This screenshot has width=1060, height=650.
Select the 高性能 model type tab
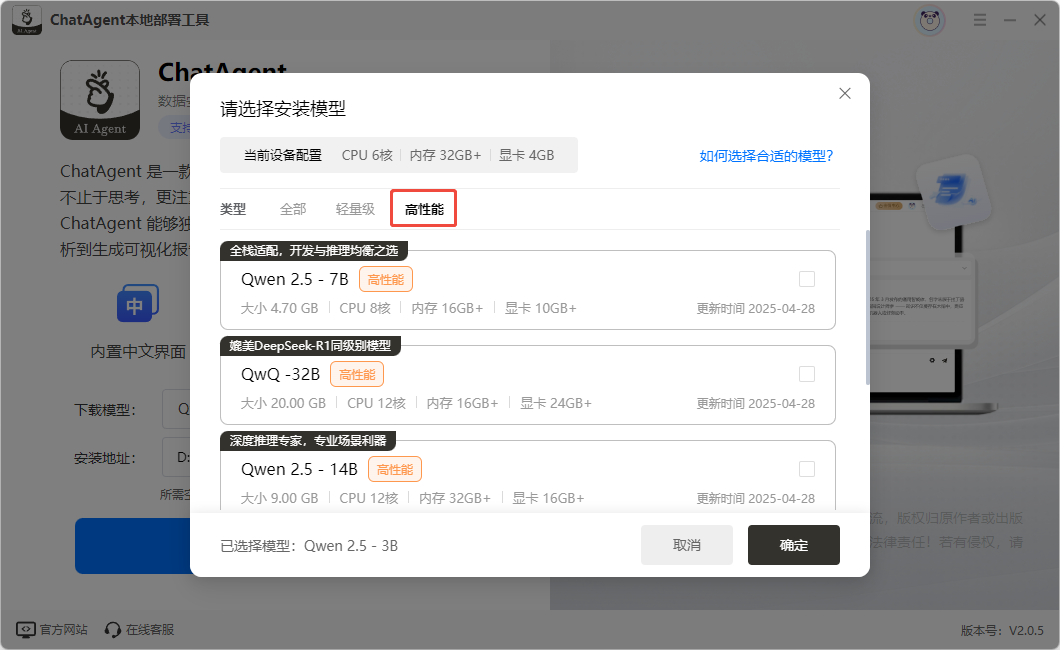click(424, 209)
